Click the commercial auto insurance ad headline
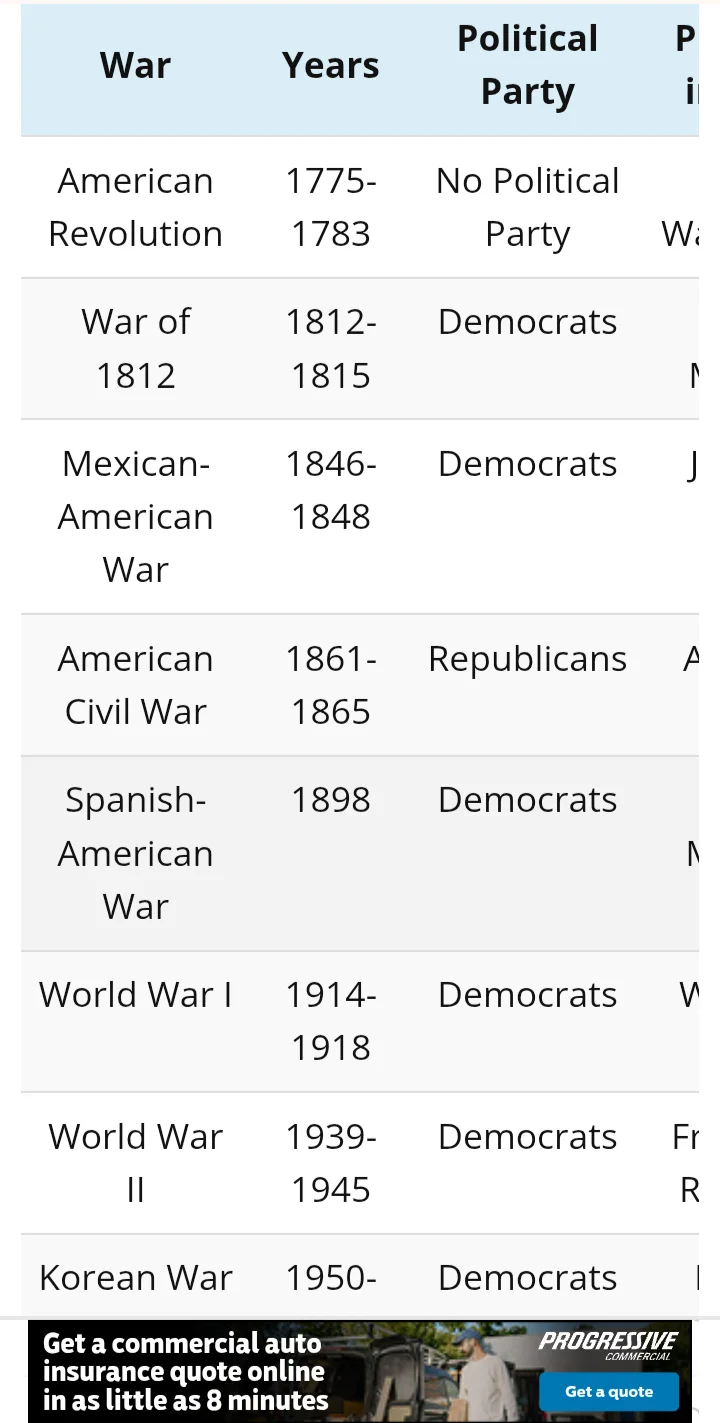This screenshot has height=1423, width=720. [185, 1371]
